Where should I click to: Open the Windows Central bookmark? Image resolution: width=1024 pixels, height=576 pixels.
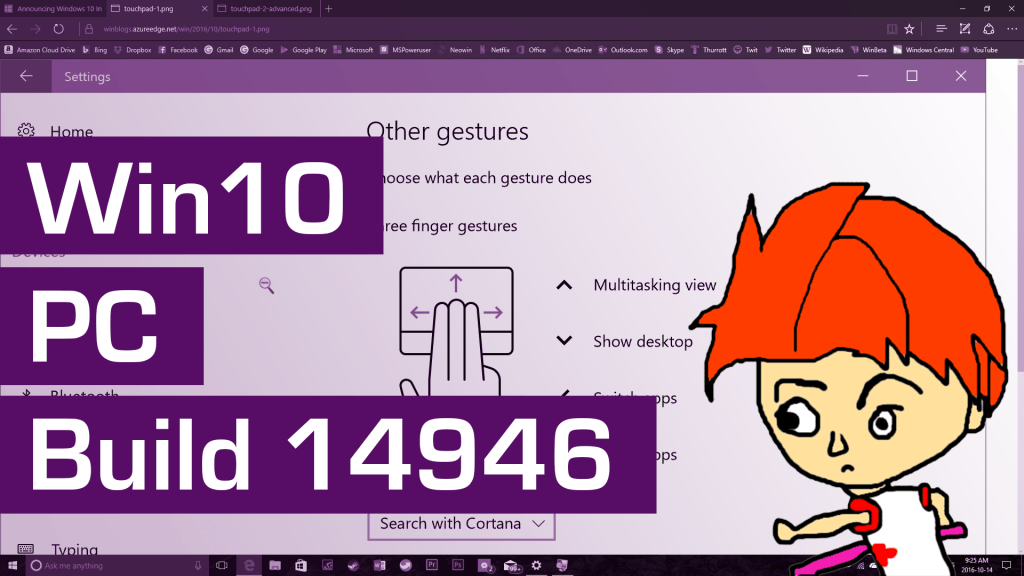[x=923, y=50]
